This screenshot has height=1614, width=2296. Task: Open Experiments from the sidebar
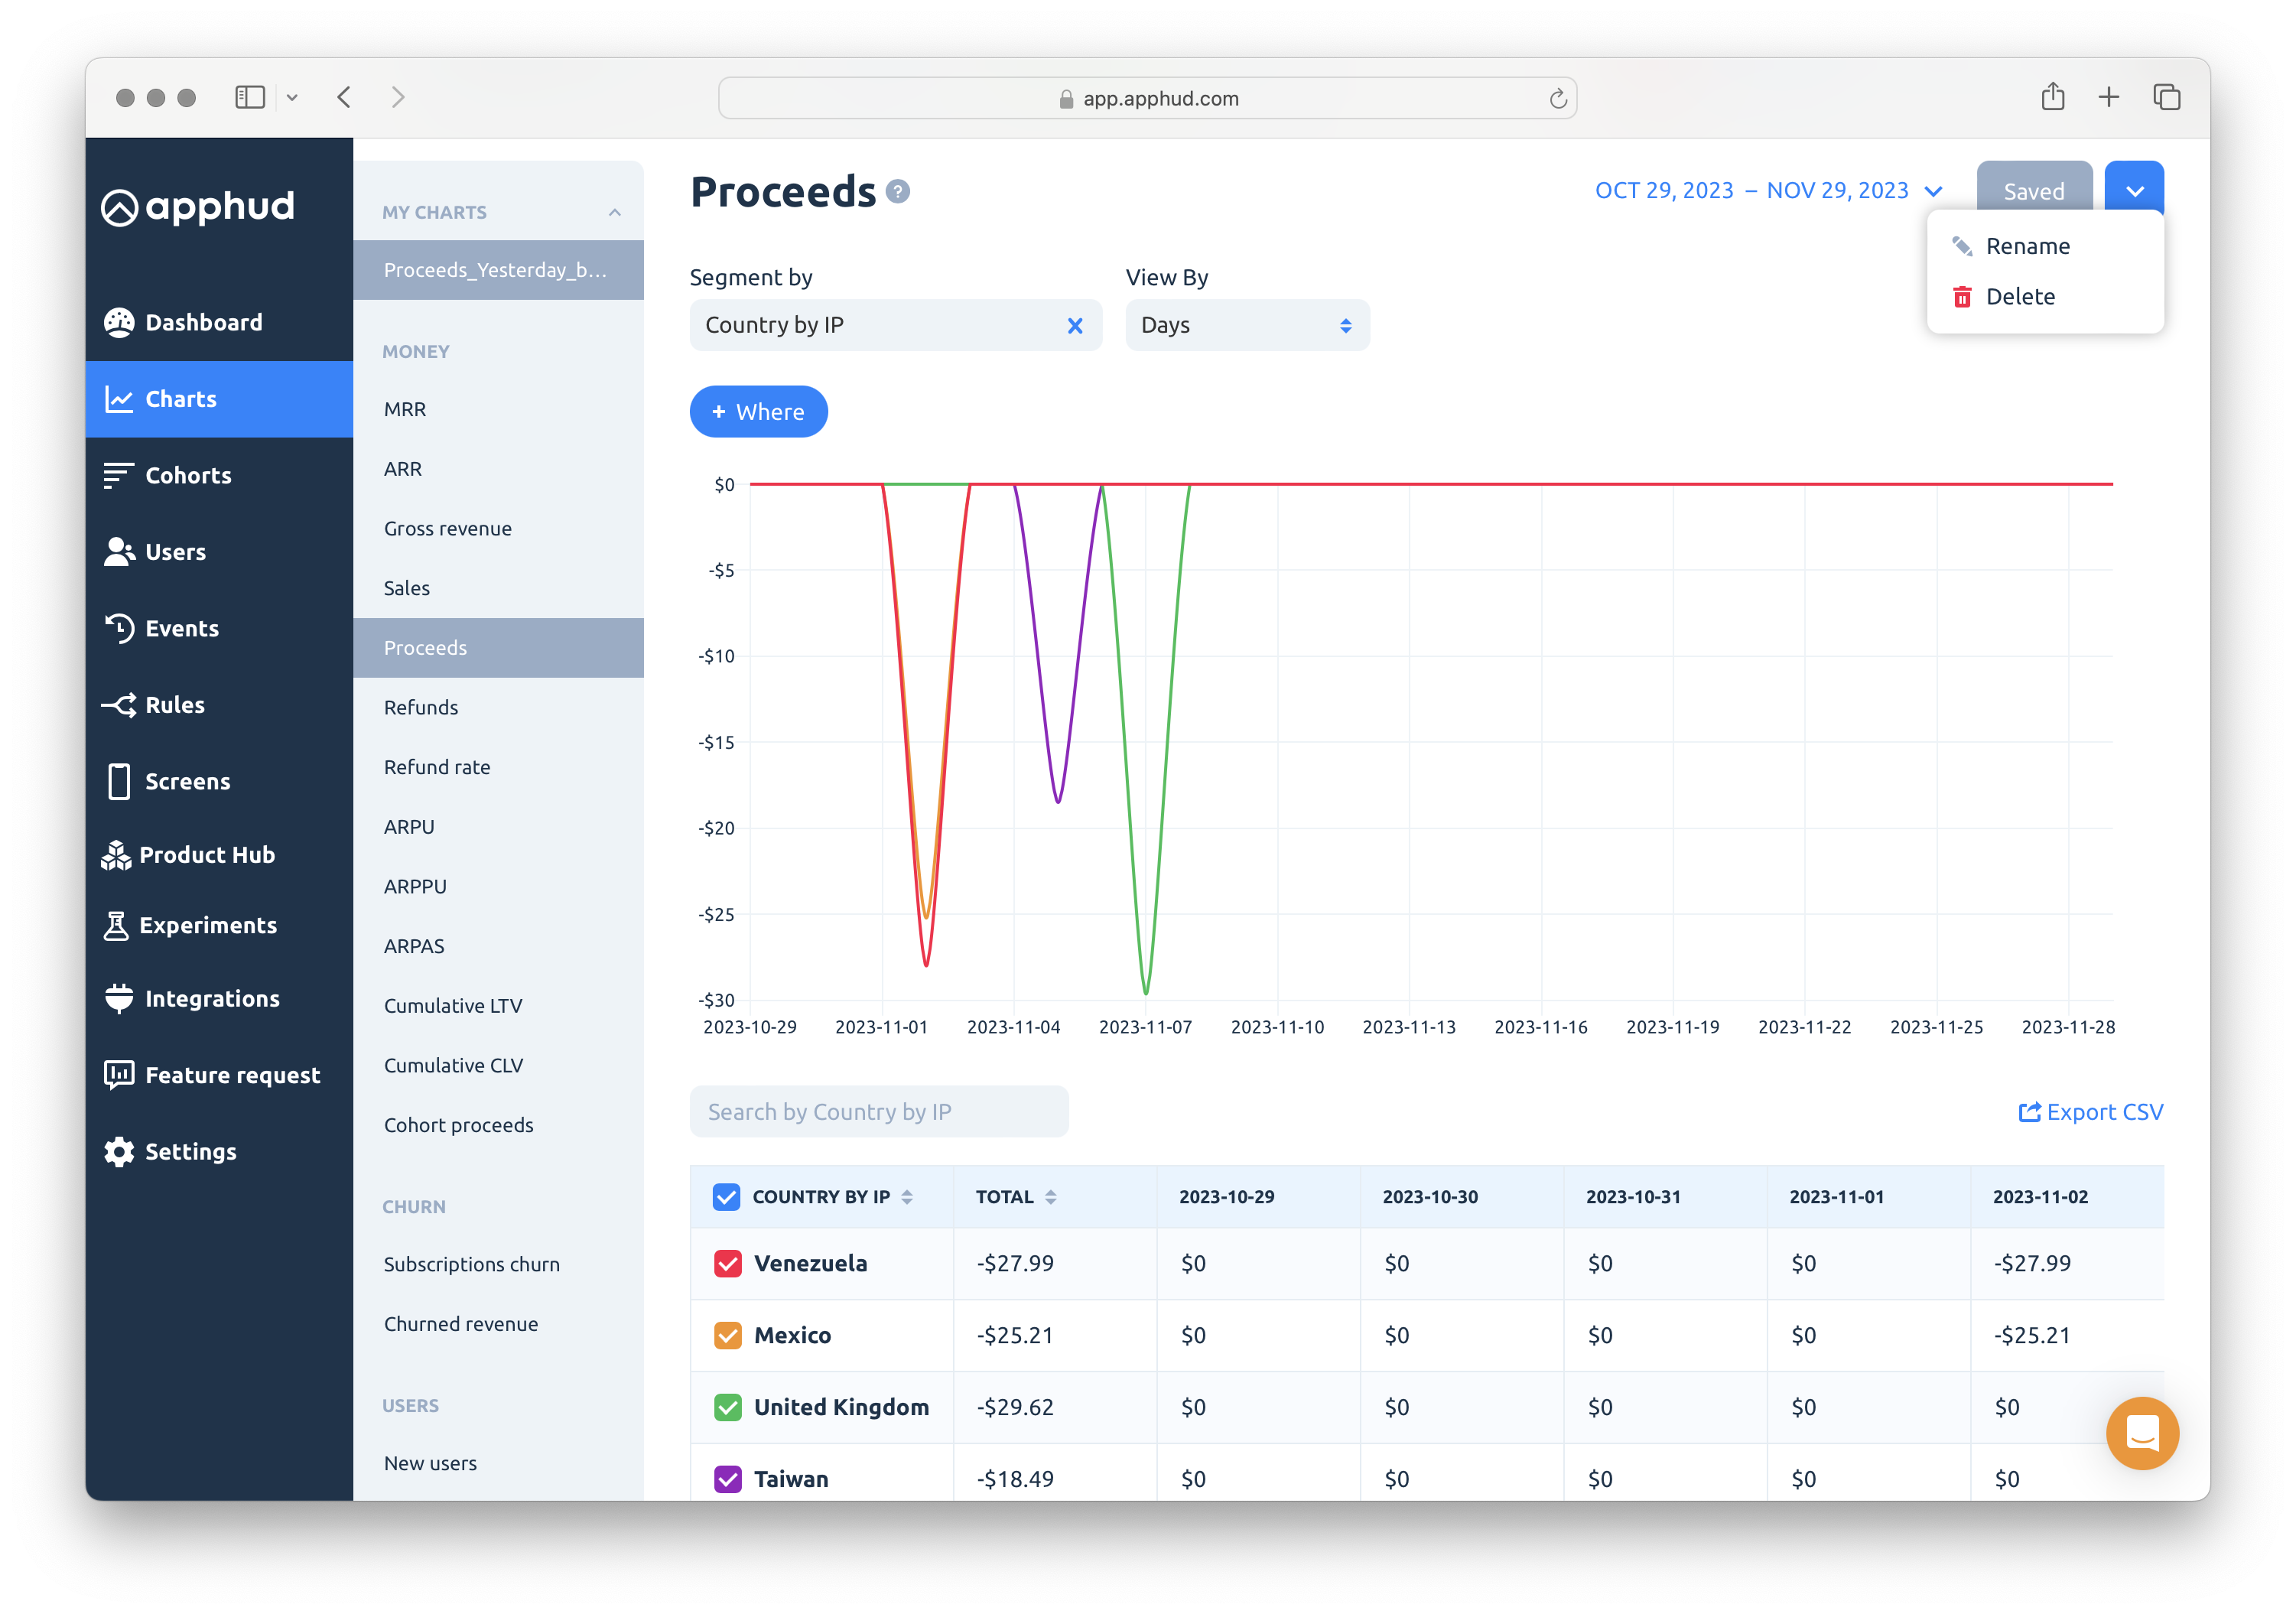coord(207,925)
